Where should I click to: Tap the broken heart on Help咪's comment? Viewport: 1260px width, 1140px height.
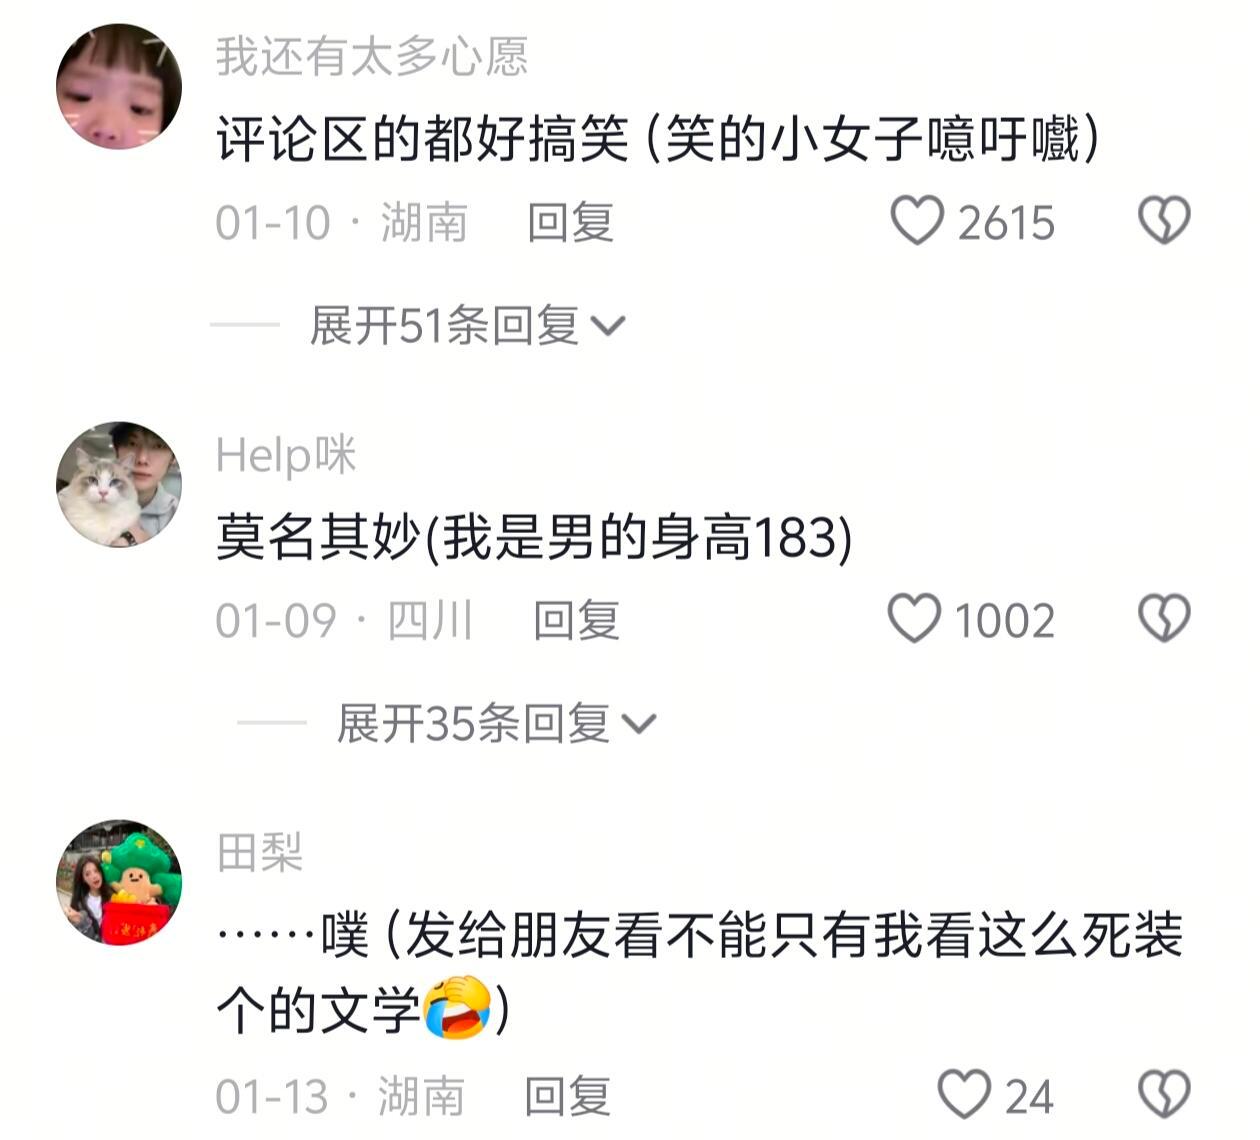[1165, 619]
